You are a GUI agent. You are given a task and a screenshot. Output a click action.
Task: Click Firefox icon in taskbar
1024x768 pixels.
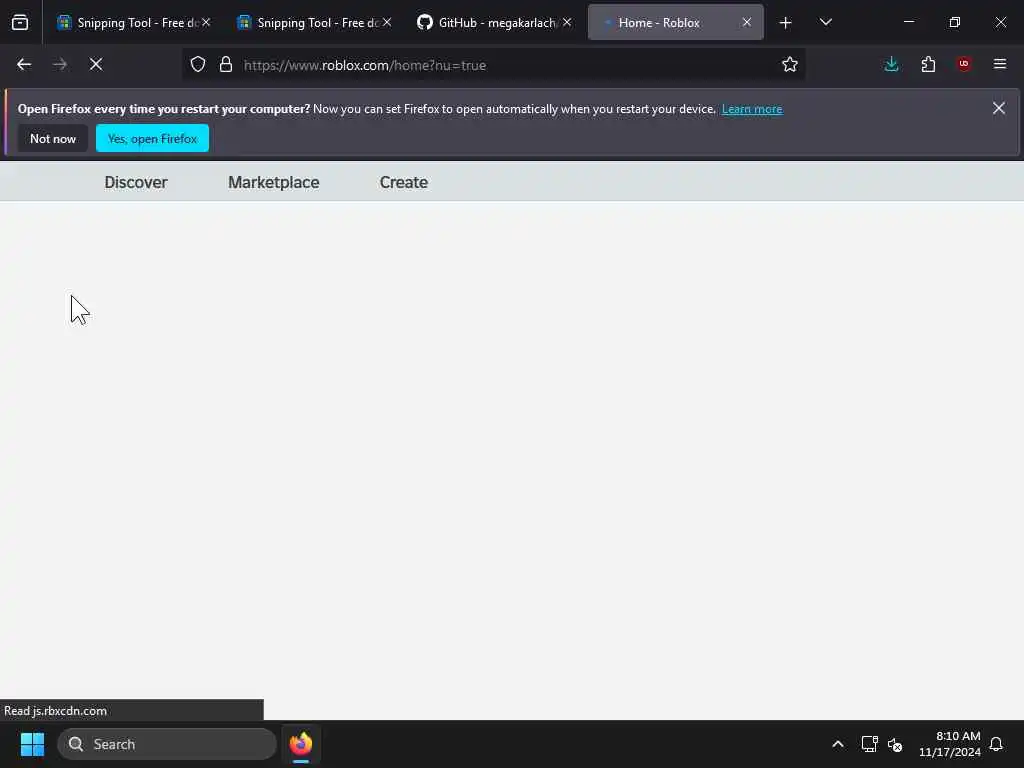coord(301,744)
